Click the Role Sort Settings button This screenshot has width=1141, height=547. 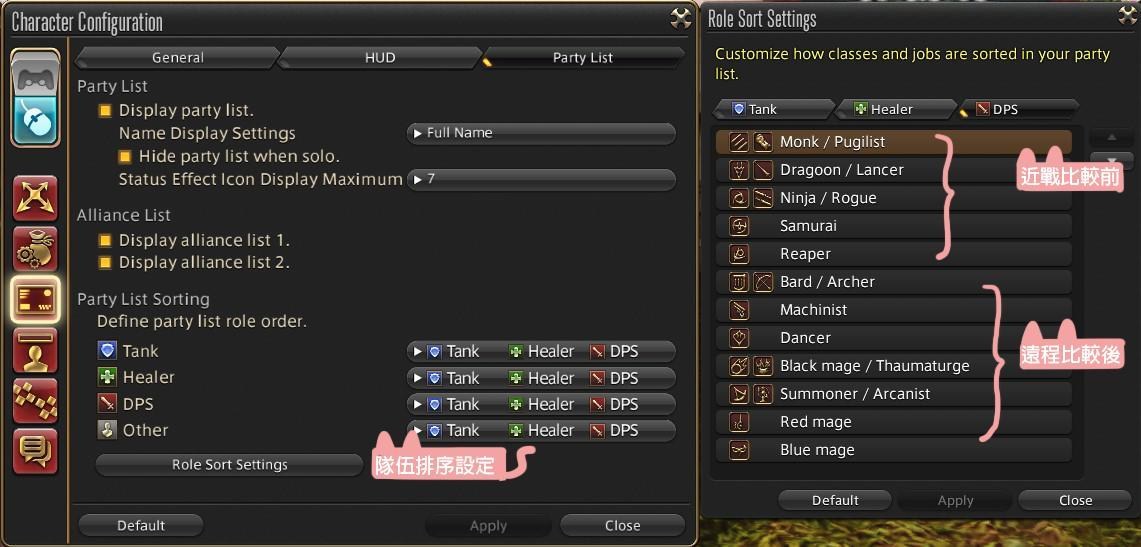click(x=229, y=465)
